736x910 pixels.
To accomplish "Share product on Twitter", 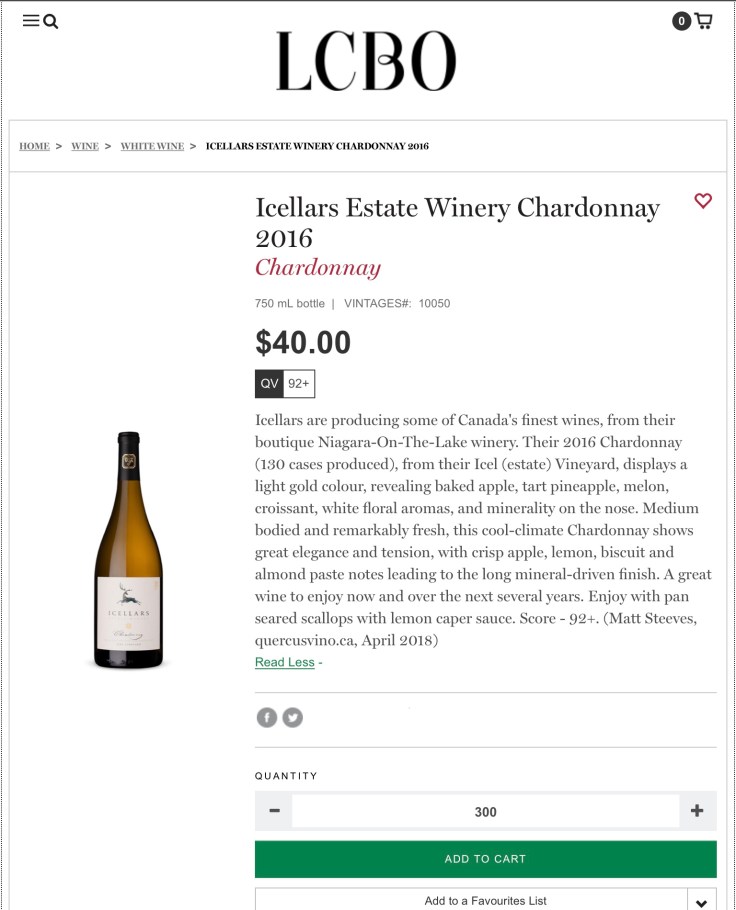I will (292, 717).
